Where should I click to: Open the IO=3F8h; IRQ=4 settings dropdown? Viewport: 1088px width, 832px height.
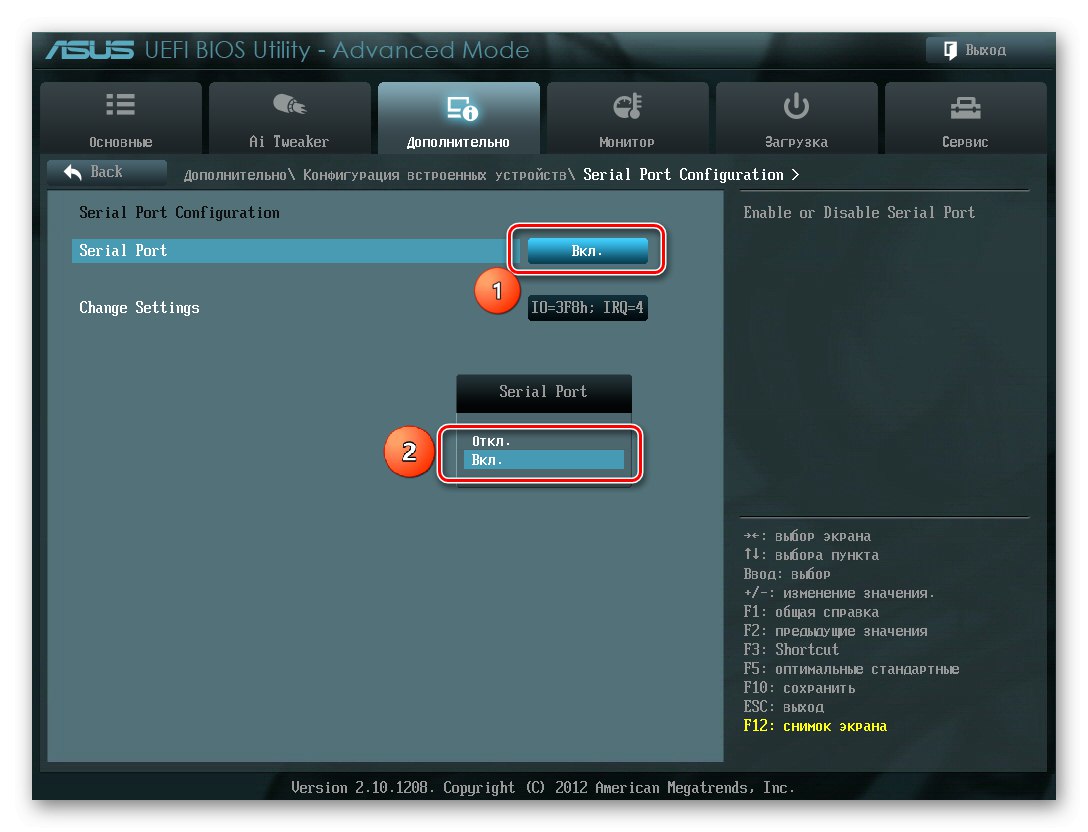coord(588,307)
